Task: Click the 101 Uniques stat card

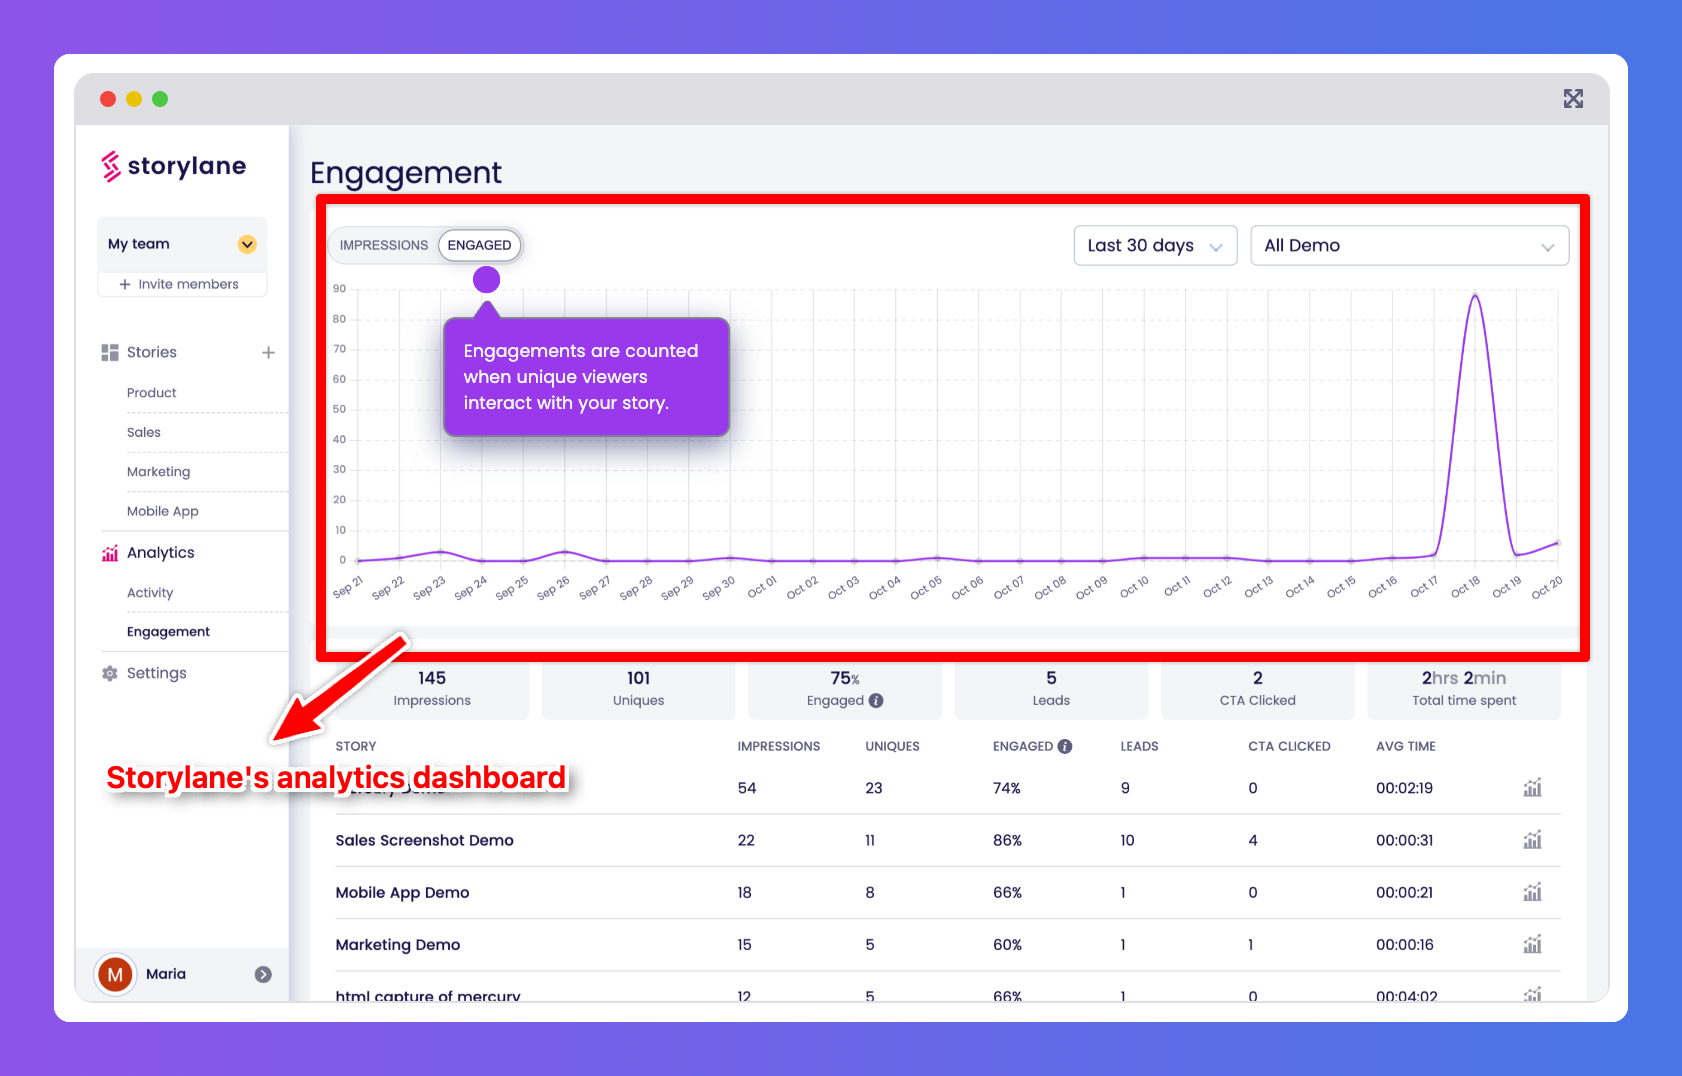Action: 638,689
